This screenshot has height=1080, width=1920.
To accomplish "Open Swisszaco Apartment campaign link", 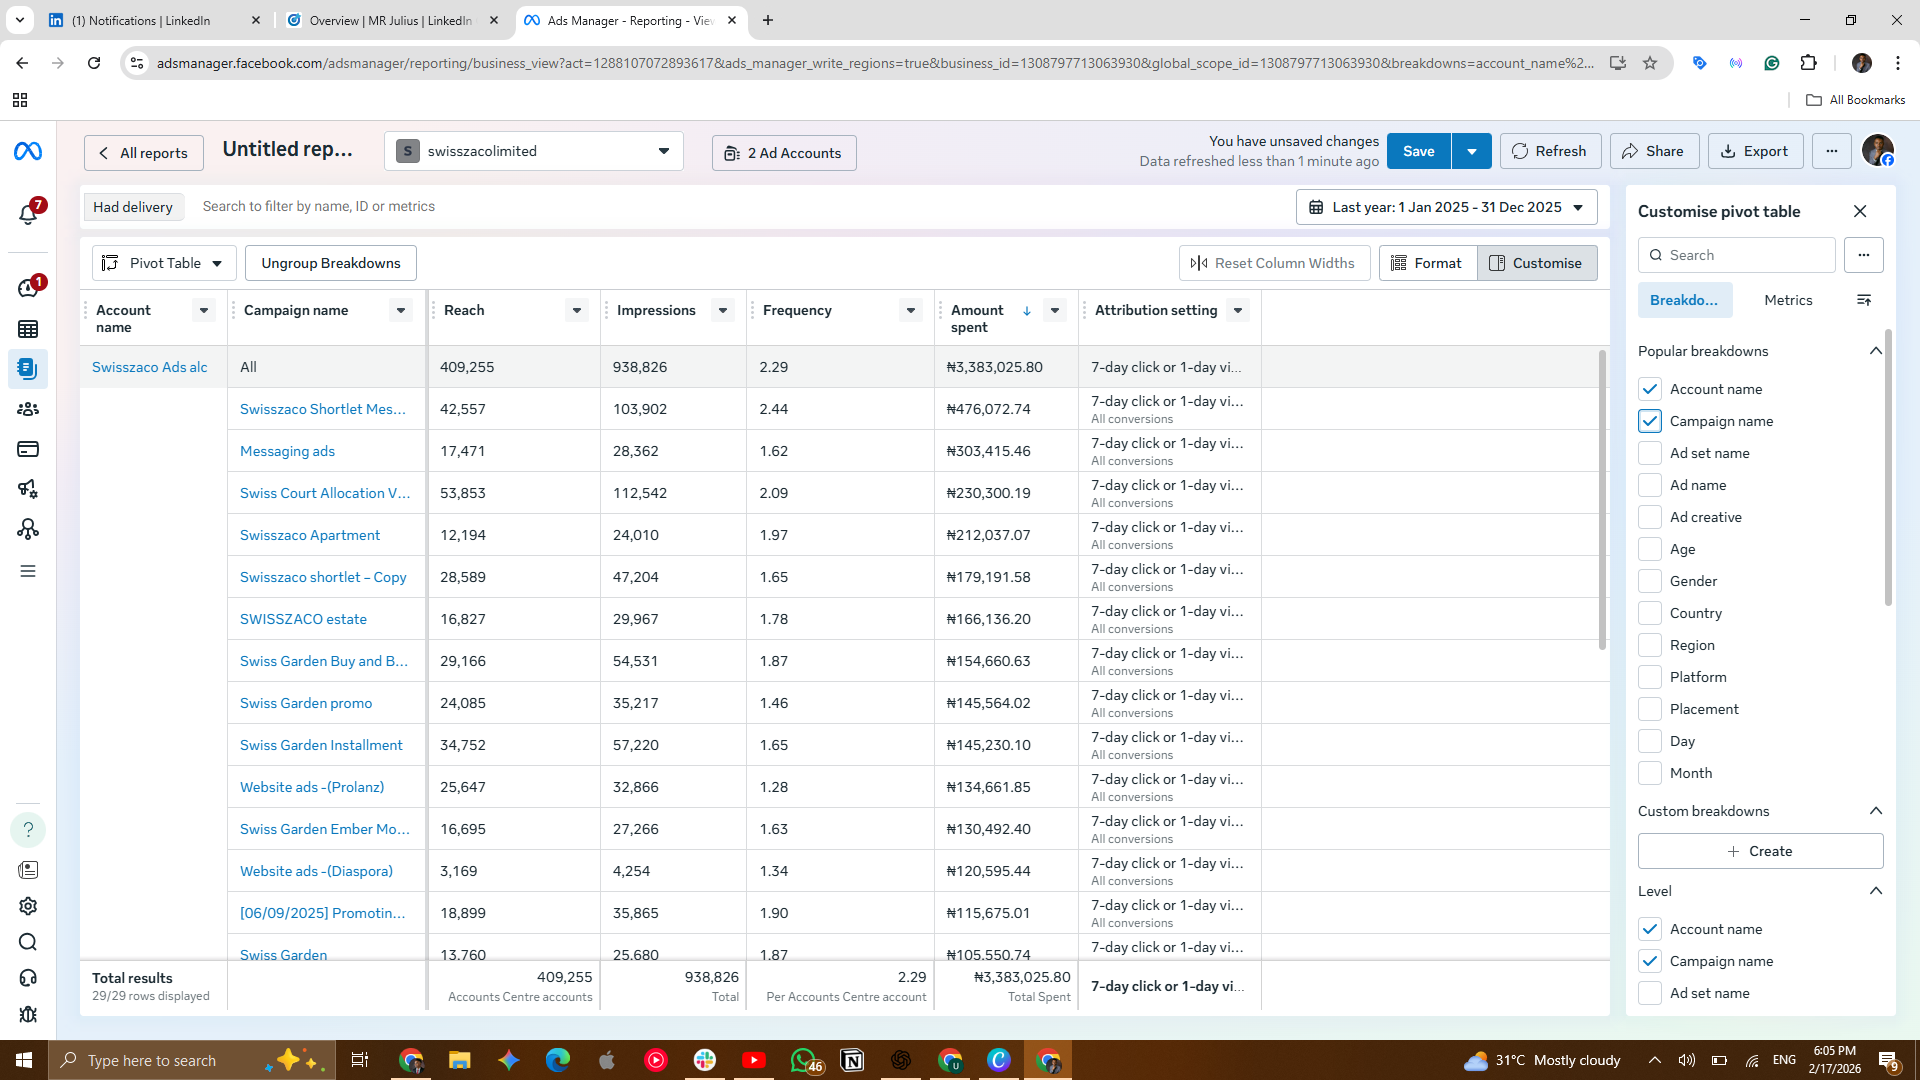I will (310, 535).
